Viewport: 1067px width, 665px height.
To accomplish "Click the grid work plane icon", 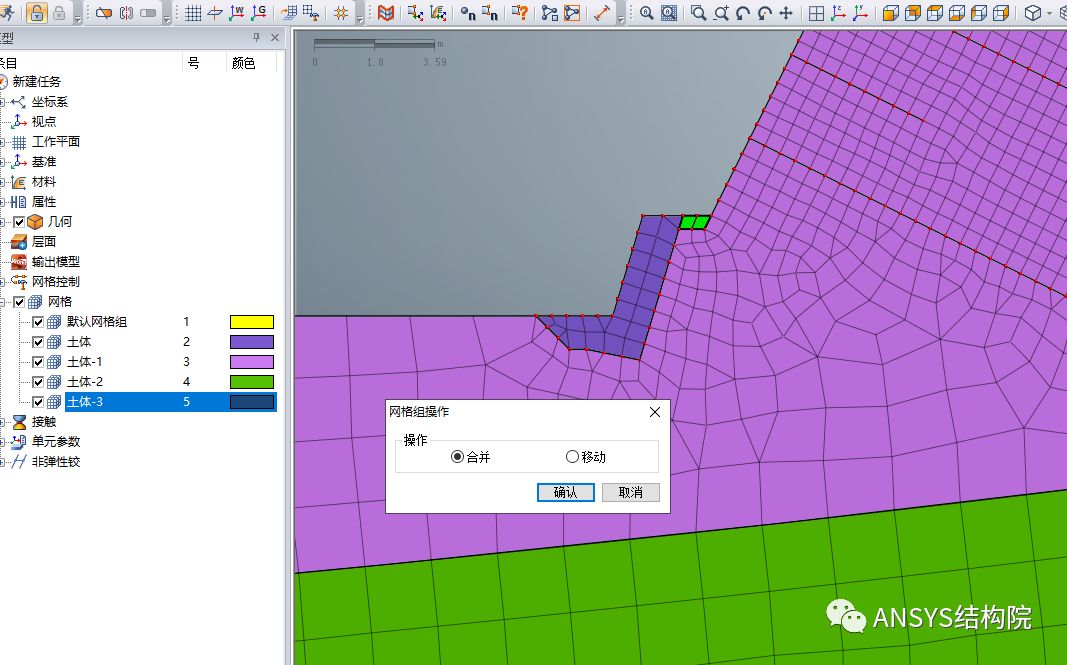I will click(x=193, y=12).
